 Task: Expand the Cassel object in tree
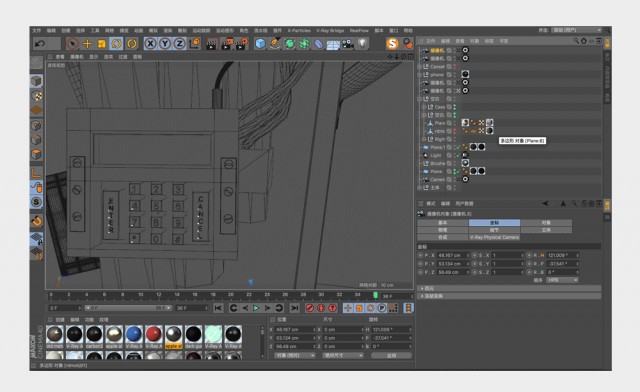click(x=420, y=67)
